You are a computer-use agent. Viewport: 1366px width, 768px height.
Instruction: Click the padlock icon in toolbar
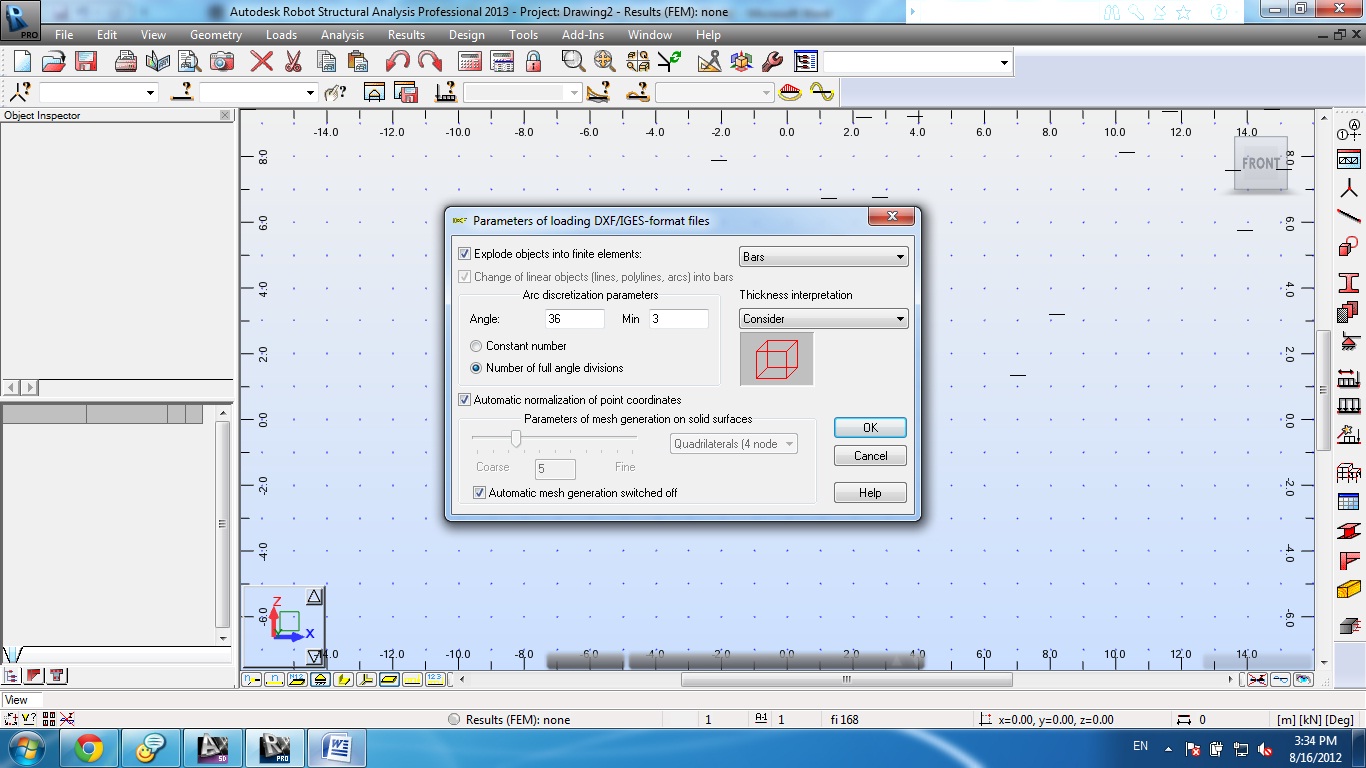click(x=534, y=61)
